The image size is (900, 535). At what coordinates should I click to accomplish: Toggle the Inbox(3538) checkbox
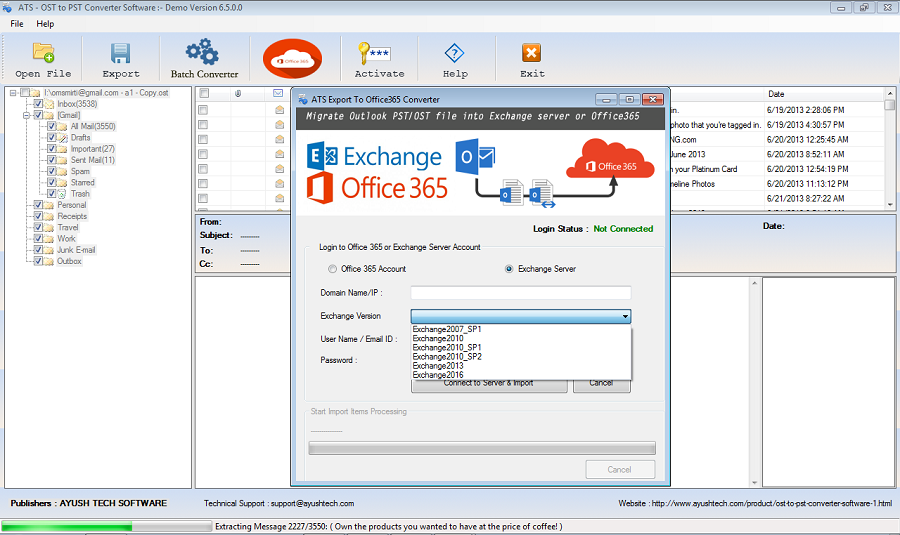tap(38, 104)
